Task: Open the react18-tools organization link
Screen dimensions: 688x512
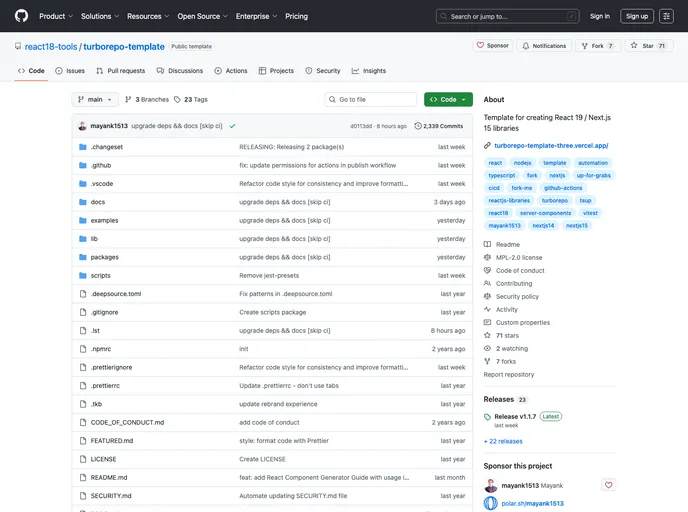Action: 51,47
